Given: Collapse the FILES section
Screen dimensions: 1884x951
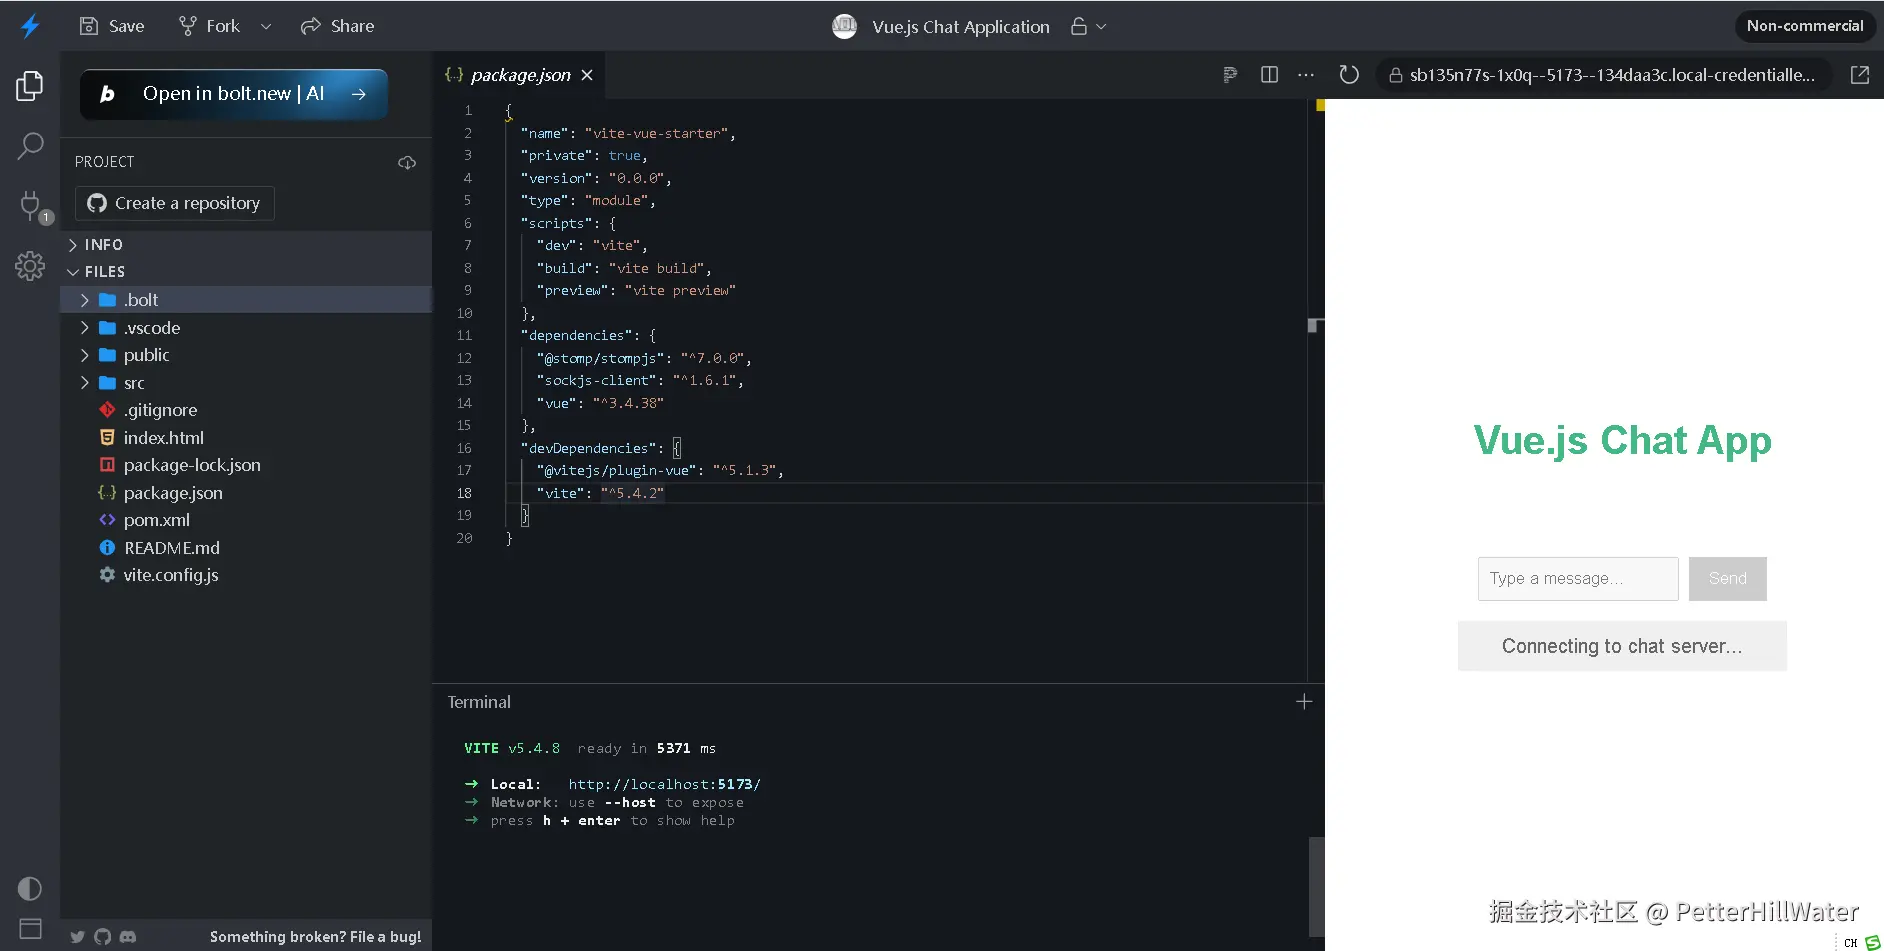Looking at the screenshot, I should click(246, 272).
